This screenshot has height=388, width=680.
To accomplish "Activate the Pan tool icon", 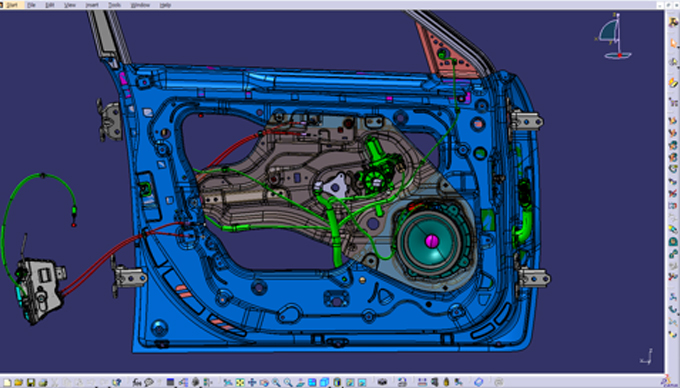I will pyautogui.click(x=252, y=382).
